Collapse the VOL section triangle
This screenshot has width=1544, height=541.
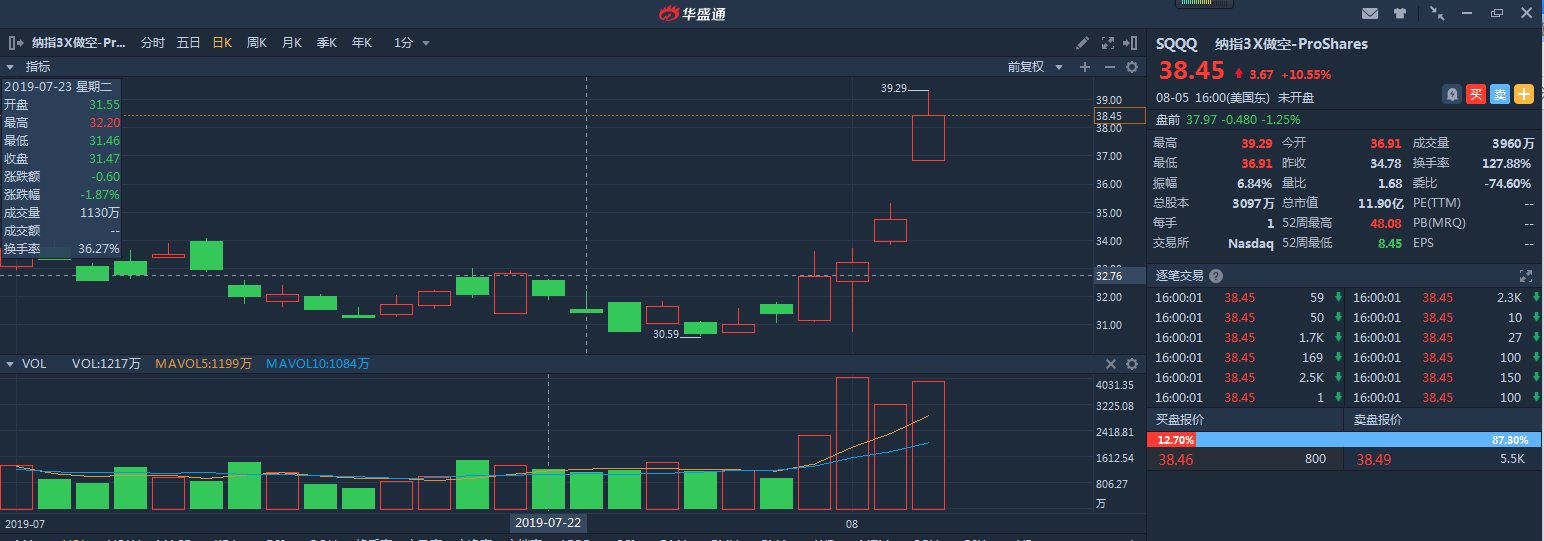coord(10,364)
